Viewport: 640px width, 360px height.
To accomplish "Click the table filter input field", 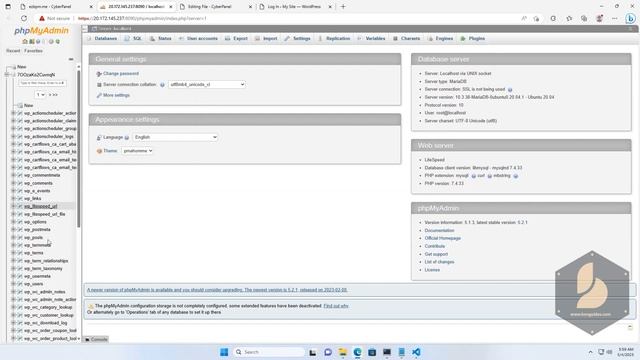I will [42, 83].
